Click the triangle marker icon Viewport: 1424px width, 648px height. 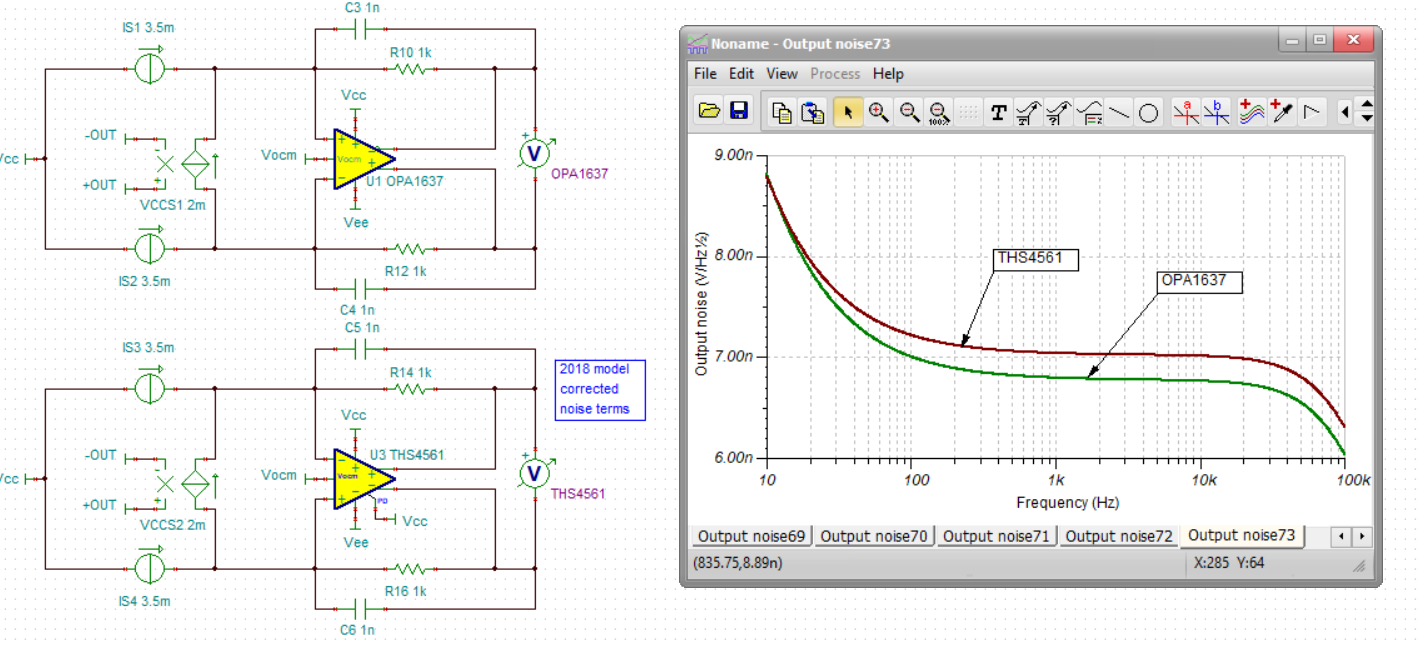pyautogui.click(x=1312, y=112)
